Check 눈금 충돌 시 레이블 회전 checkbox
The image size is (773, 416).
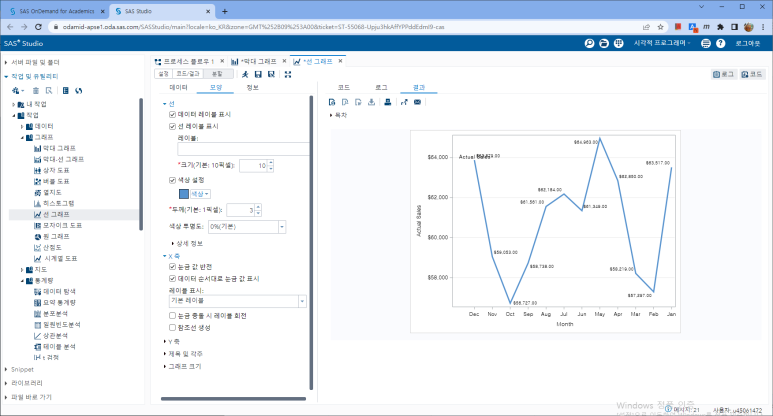173,315
